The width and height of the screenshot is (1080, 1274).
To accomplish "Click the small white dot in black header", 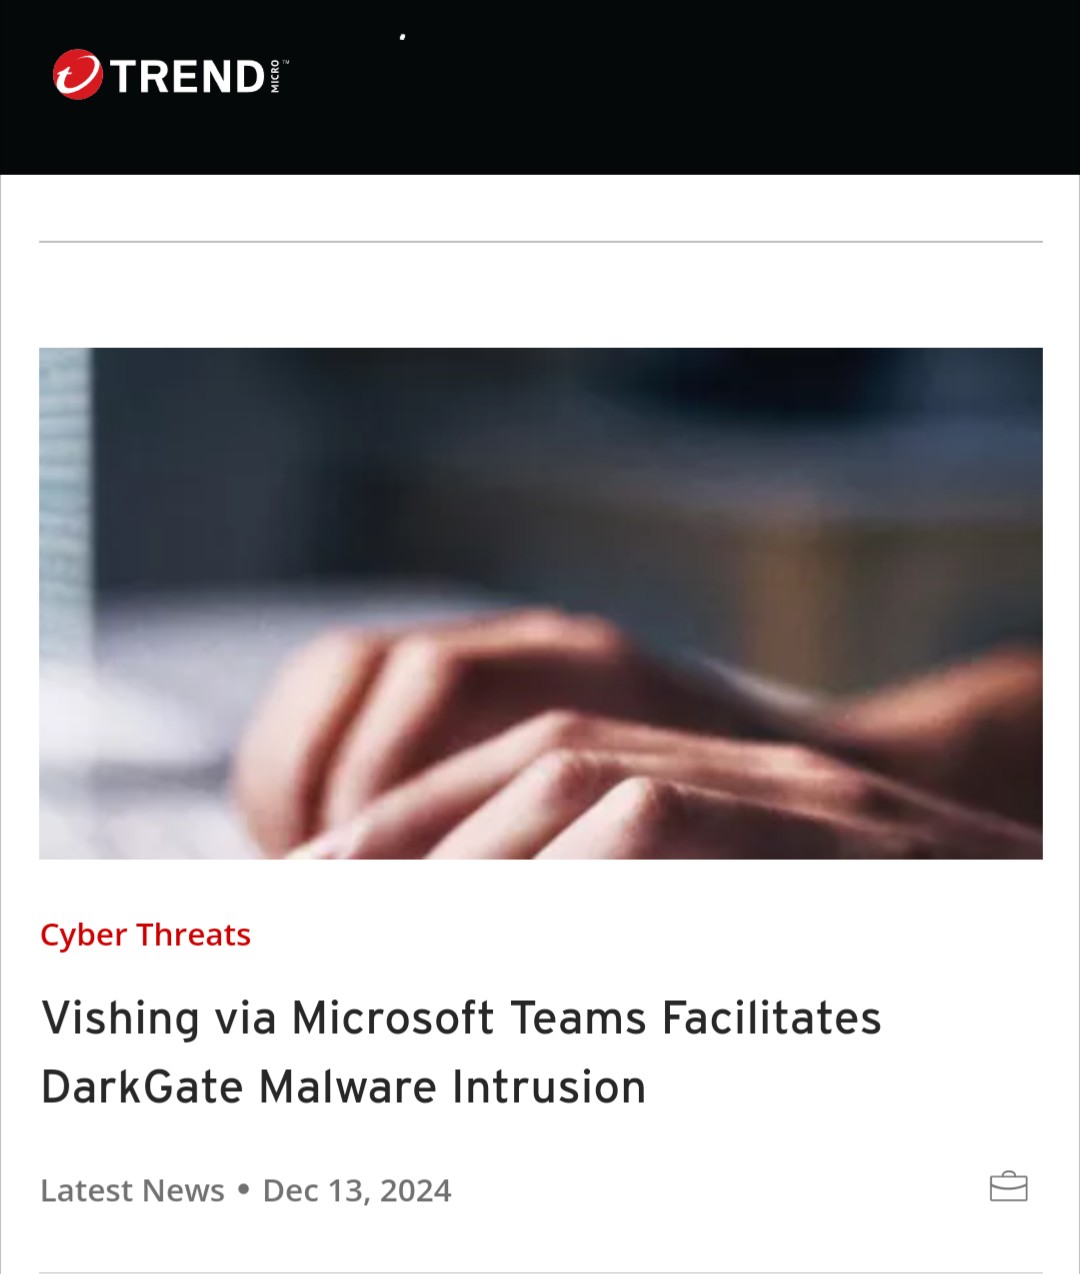I will tap(402, 37).
